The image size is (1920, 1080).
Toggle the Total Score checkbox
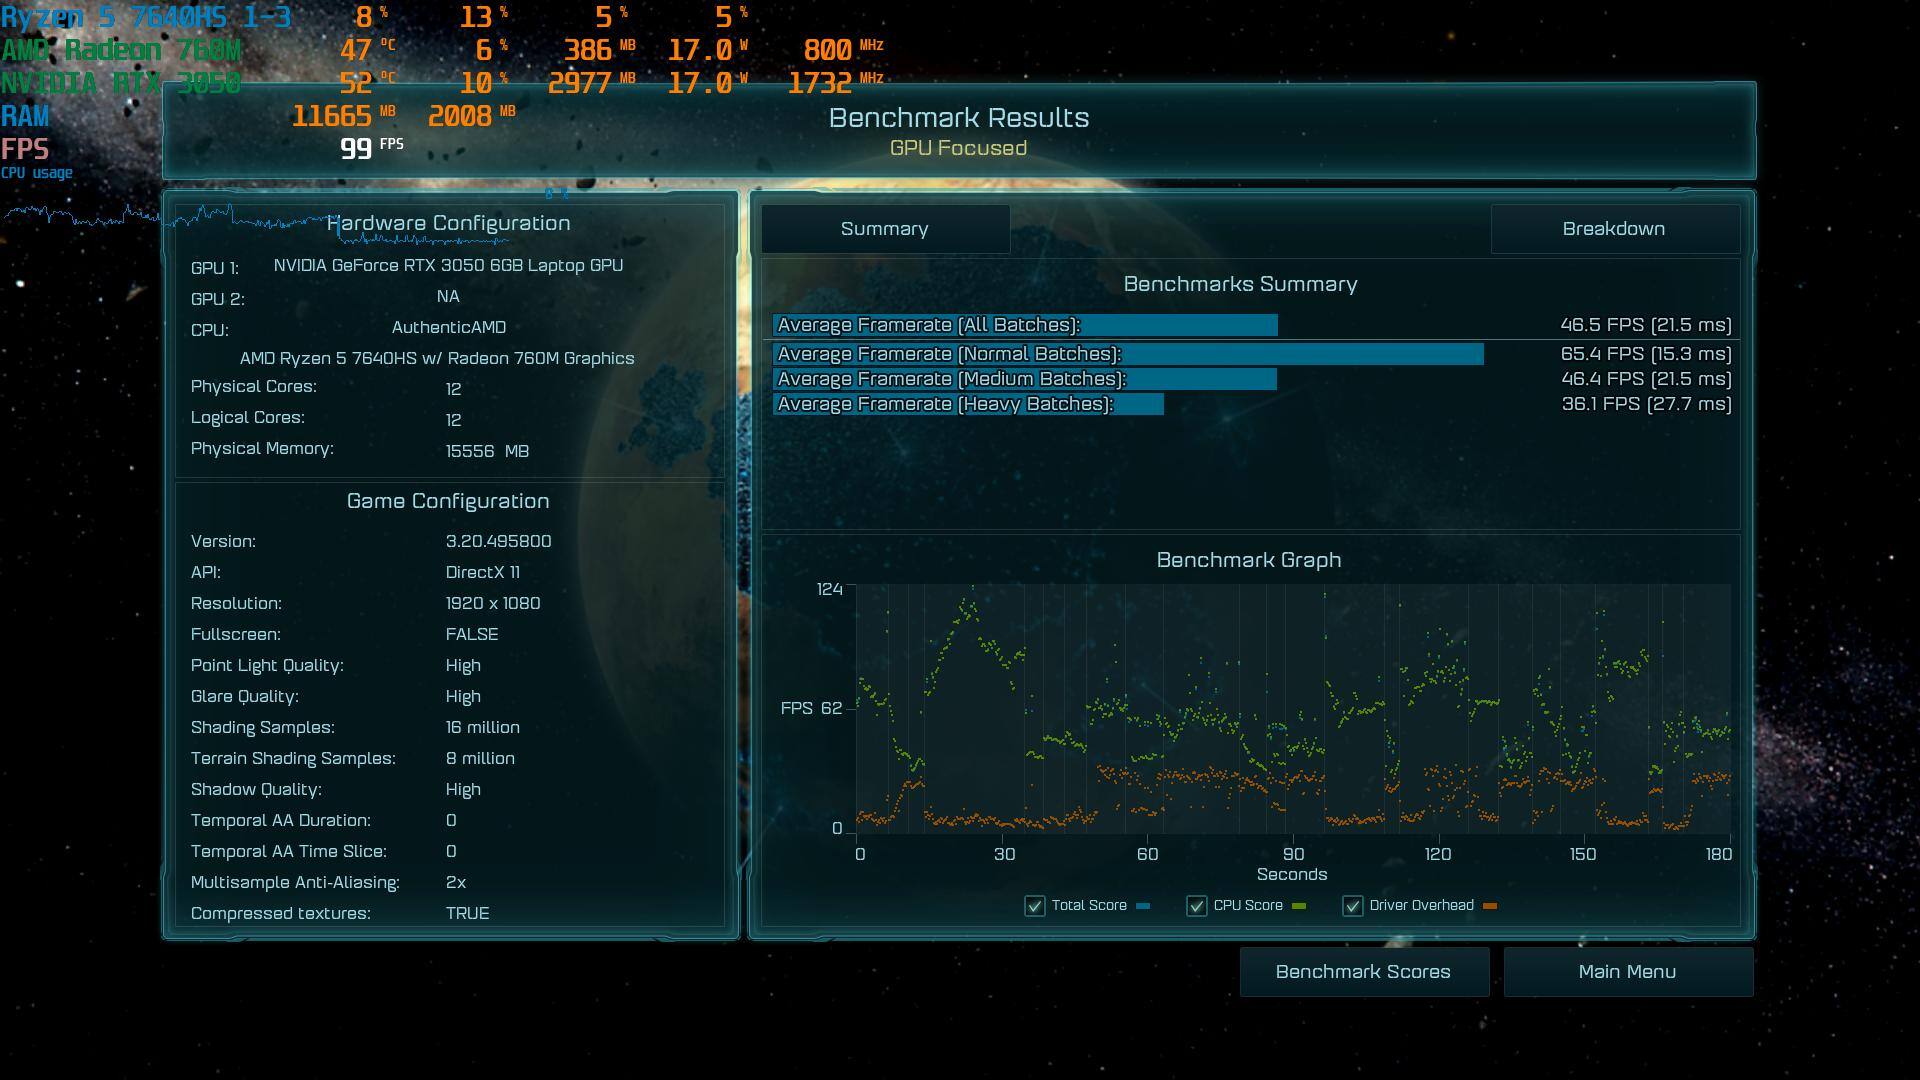pos(1034,906)
